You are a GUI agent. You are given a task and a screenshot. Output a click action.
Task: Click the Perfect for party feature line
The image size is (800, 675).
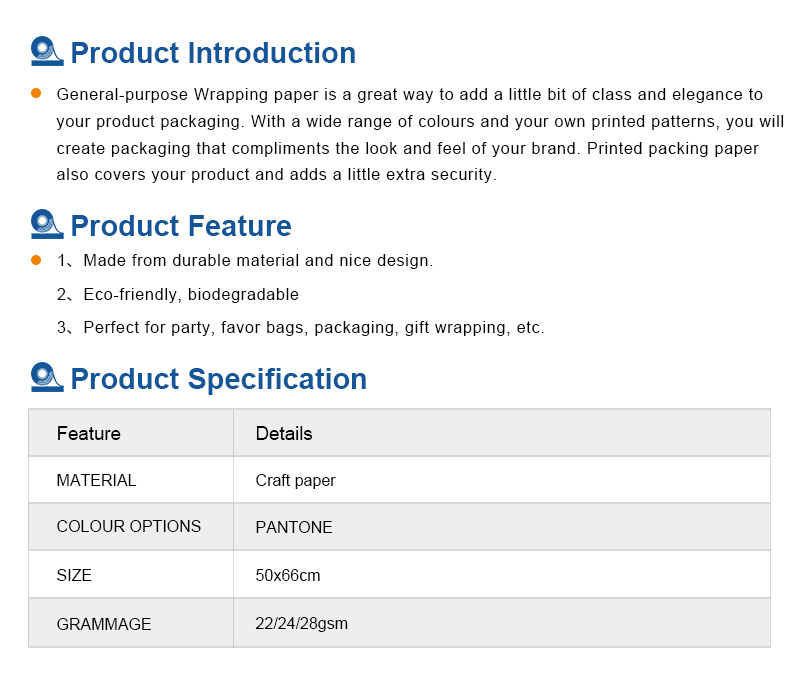coord(301,328)
